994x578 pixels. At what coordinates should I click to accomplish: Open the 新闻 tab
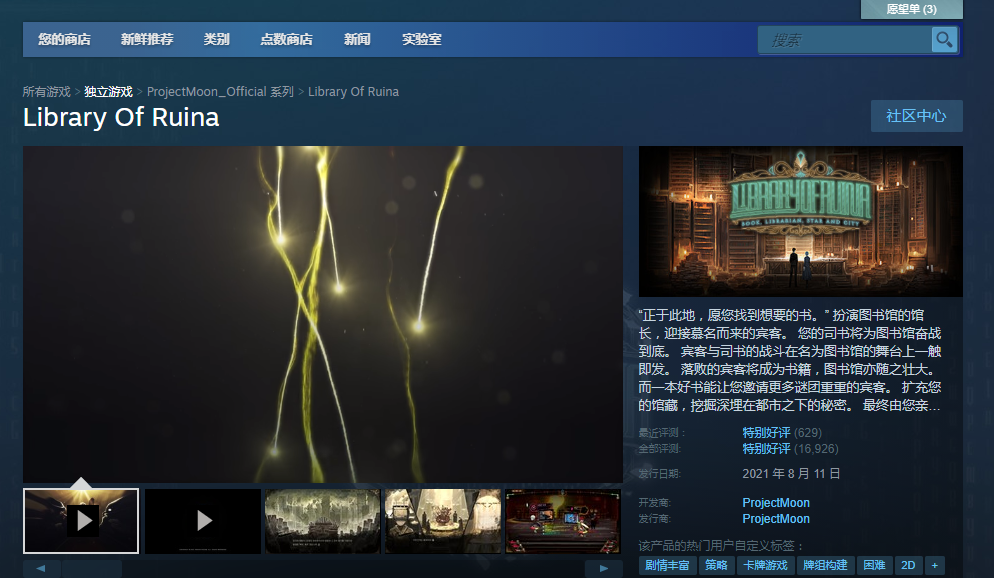357,39
